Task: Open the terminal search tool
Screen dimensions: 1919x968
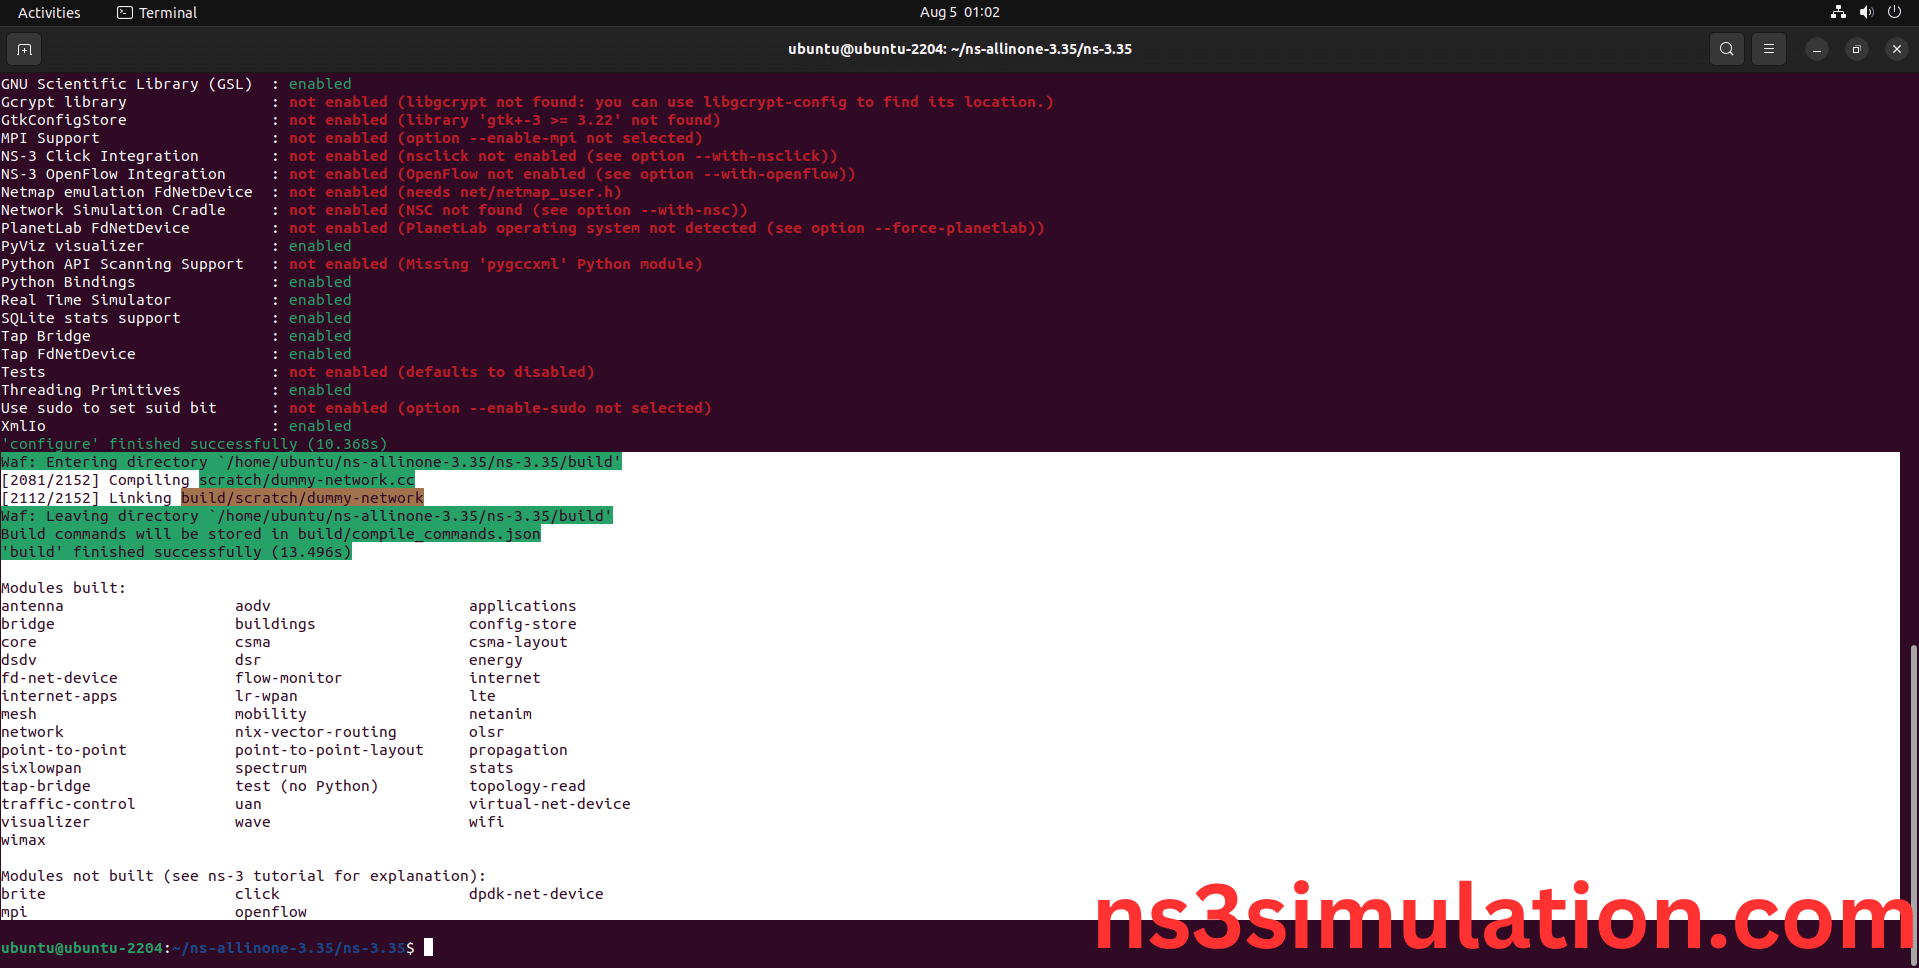Action: click(x=1726, y=49)
